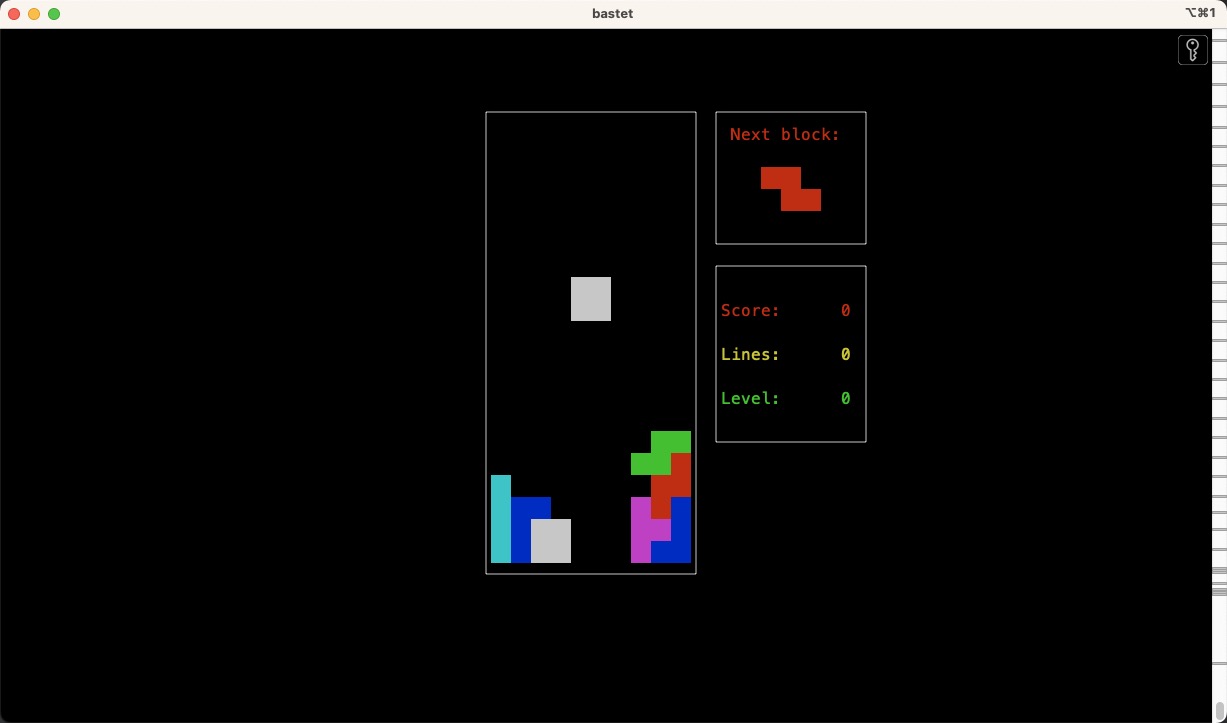This screenshot has width=1227, height=723.
Task: Click the "Next block:" label
Action: tap(784, 134)
